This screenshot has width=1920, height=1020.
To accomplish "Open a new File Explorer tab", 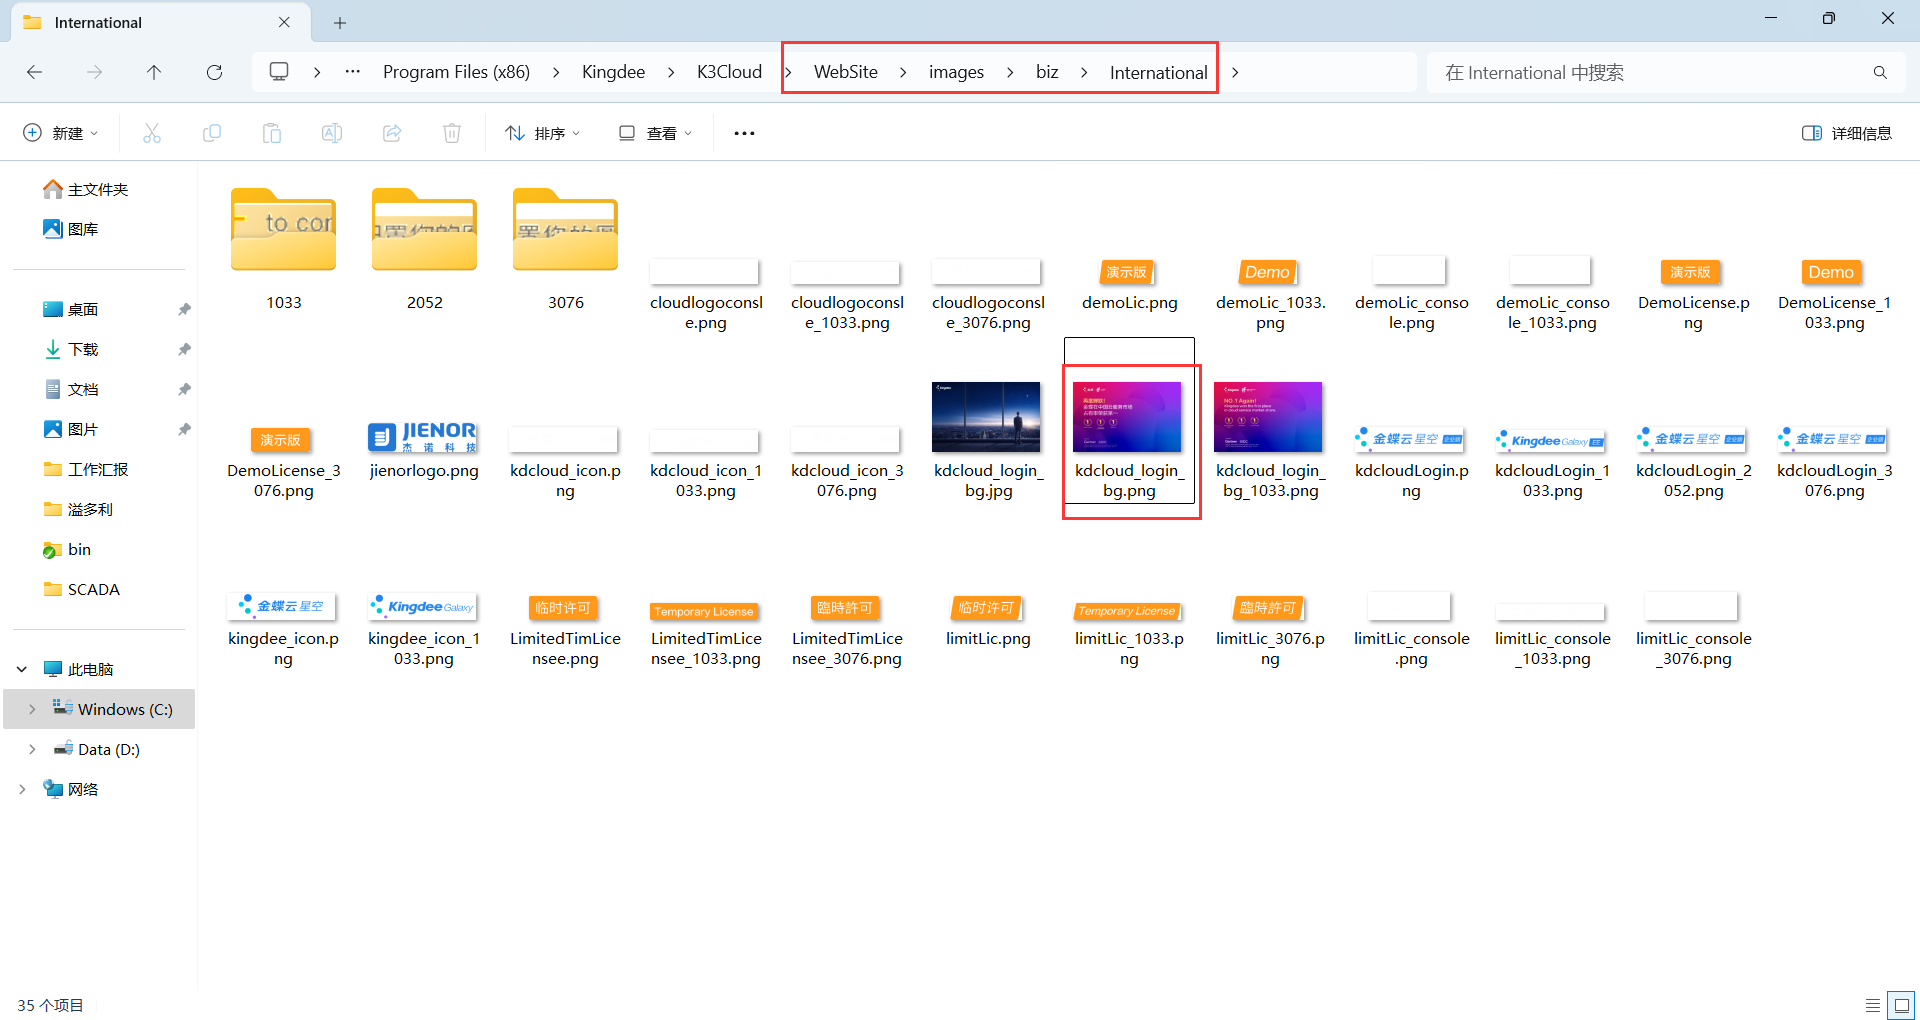I will click(x=340, y=22).
